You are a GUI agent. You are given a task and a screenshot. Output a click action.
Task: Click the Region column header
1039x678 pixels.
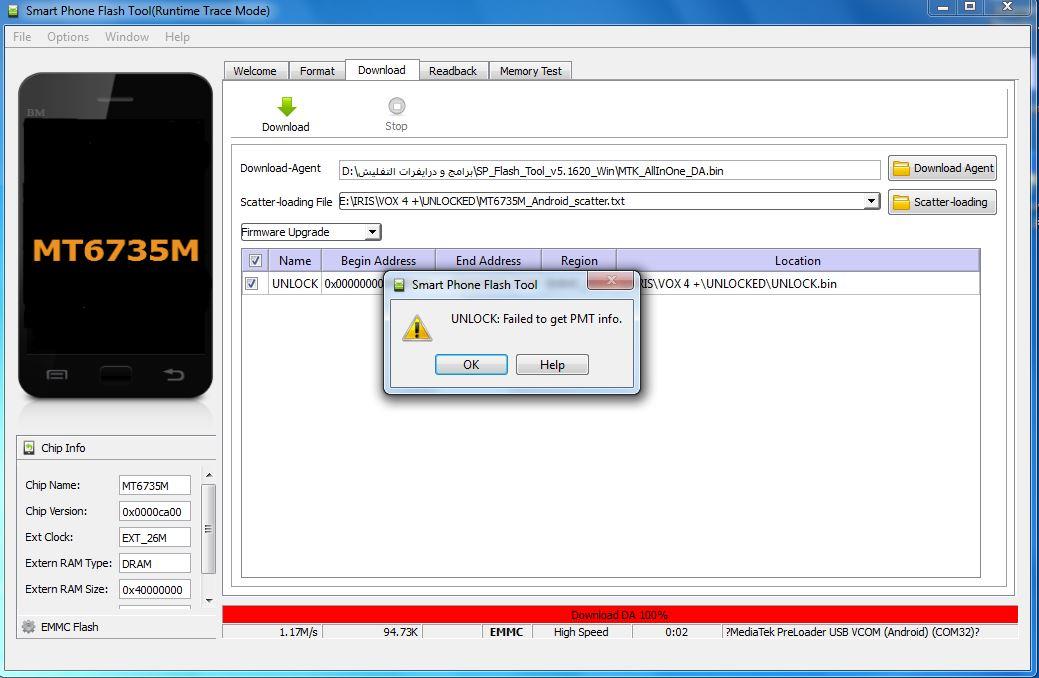tap(579, 260)
